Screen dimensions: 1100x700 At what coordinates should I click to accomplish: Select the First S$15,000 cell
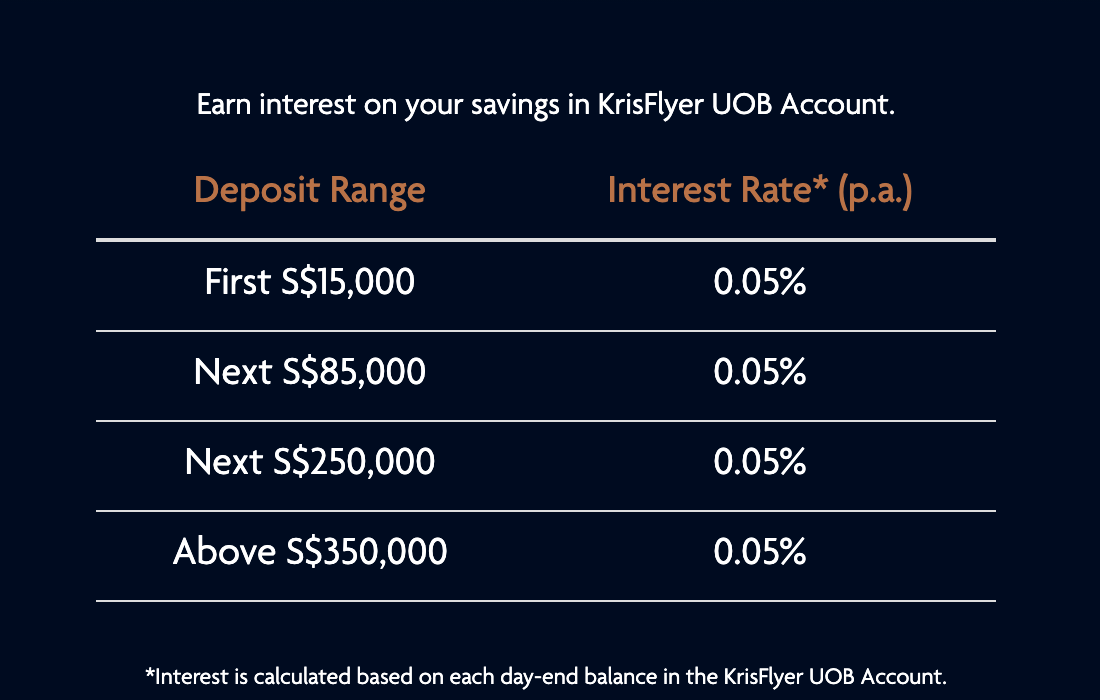pyautogui.click(x=309, y=282)
